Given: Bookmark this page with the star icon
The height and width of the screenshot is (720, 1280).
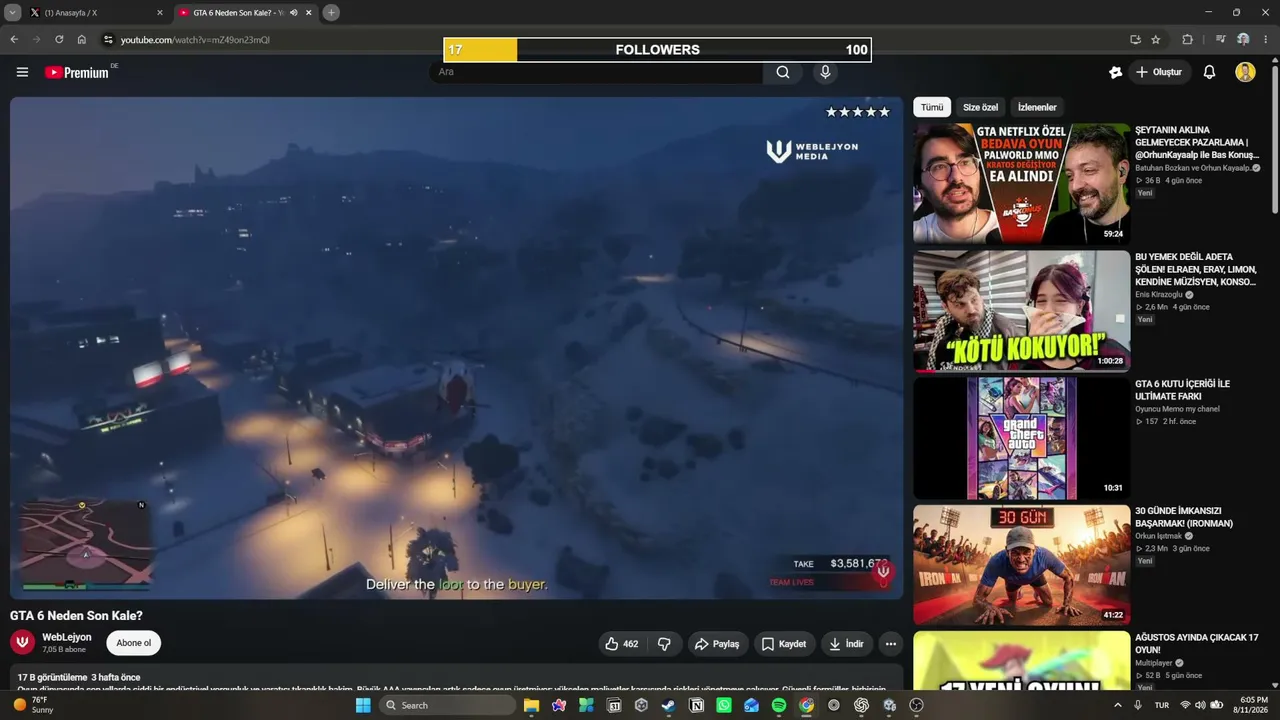Looking at the screenshot, I should (x=1156, y=40).
